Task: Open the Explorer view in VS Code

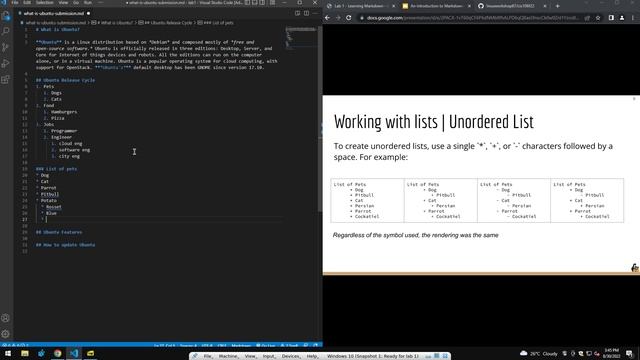Action: coord(6,16)
